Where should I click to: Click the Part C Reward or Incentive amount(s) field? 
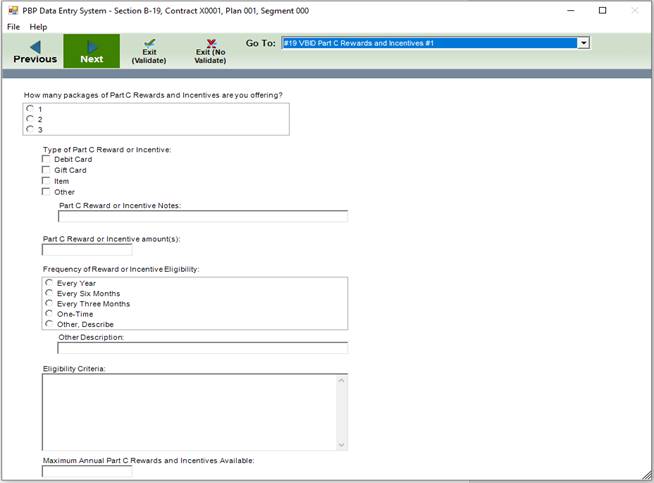click(87, 249)
